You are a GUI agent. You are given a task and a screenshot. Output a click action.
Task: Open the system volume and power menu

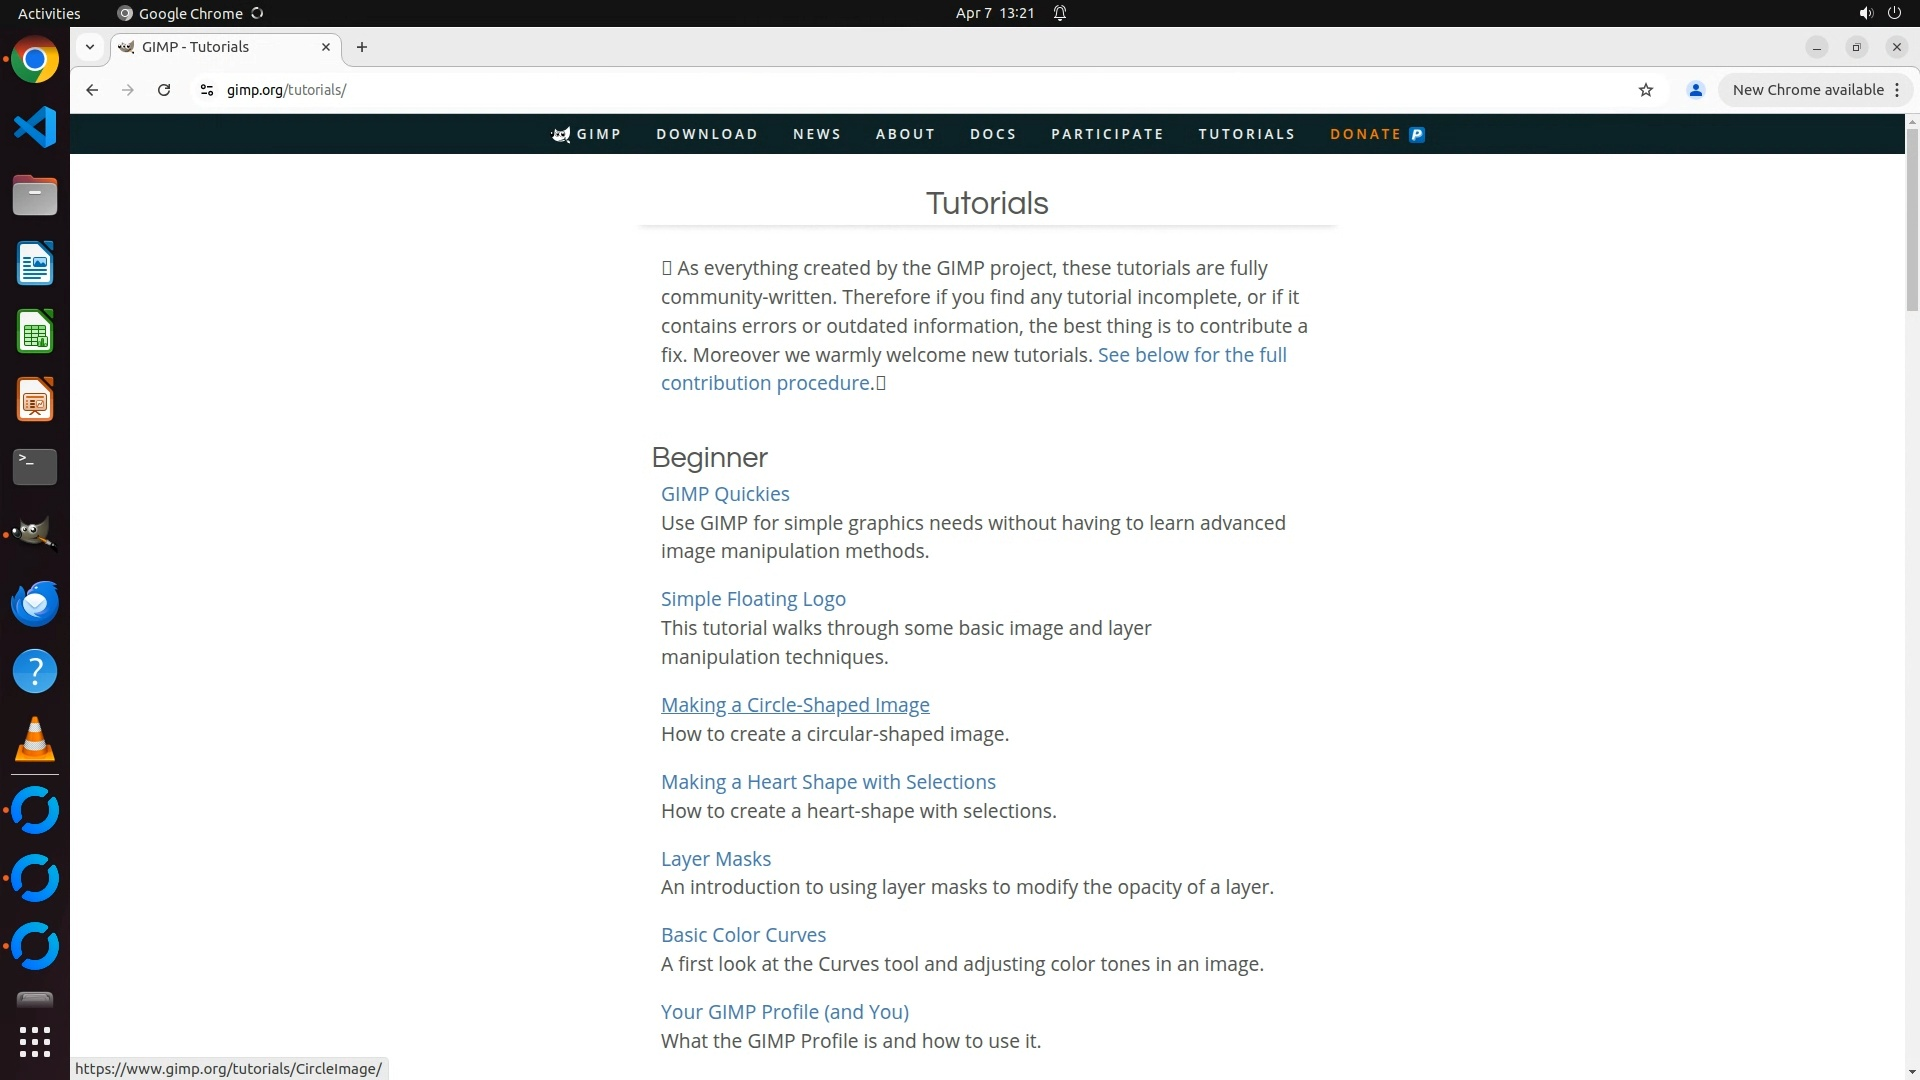click(x=1879, y=13)
